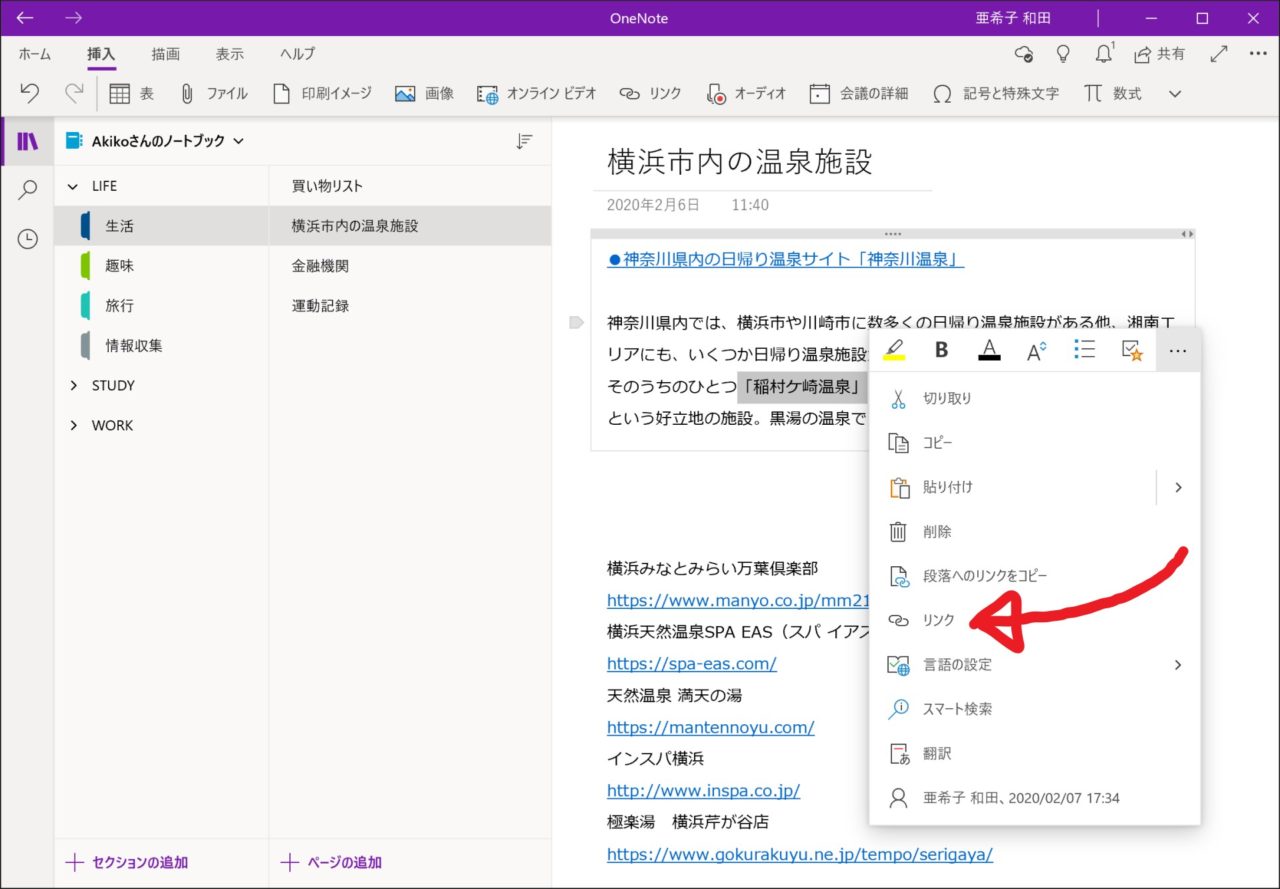The width and height of the screenshot is (1280, 889).
Task: Toggle Bold in the mini toolbar
Action: coord(941,350)
